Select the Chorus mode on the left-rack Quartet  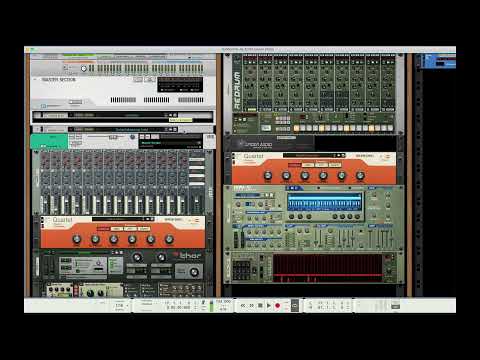click(x=103, y=229)
